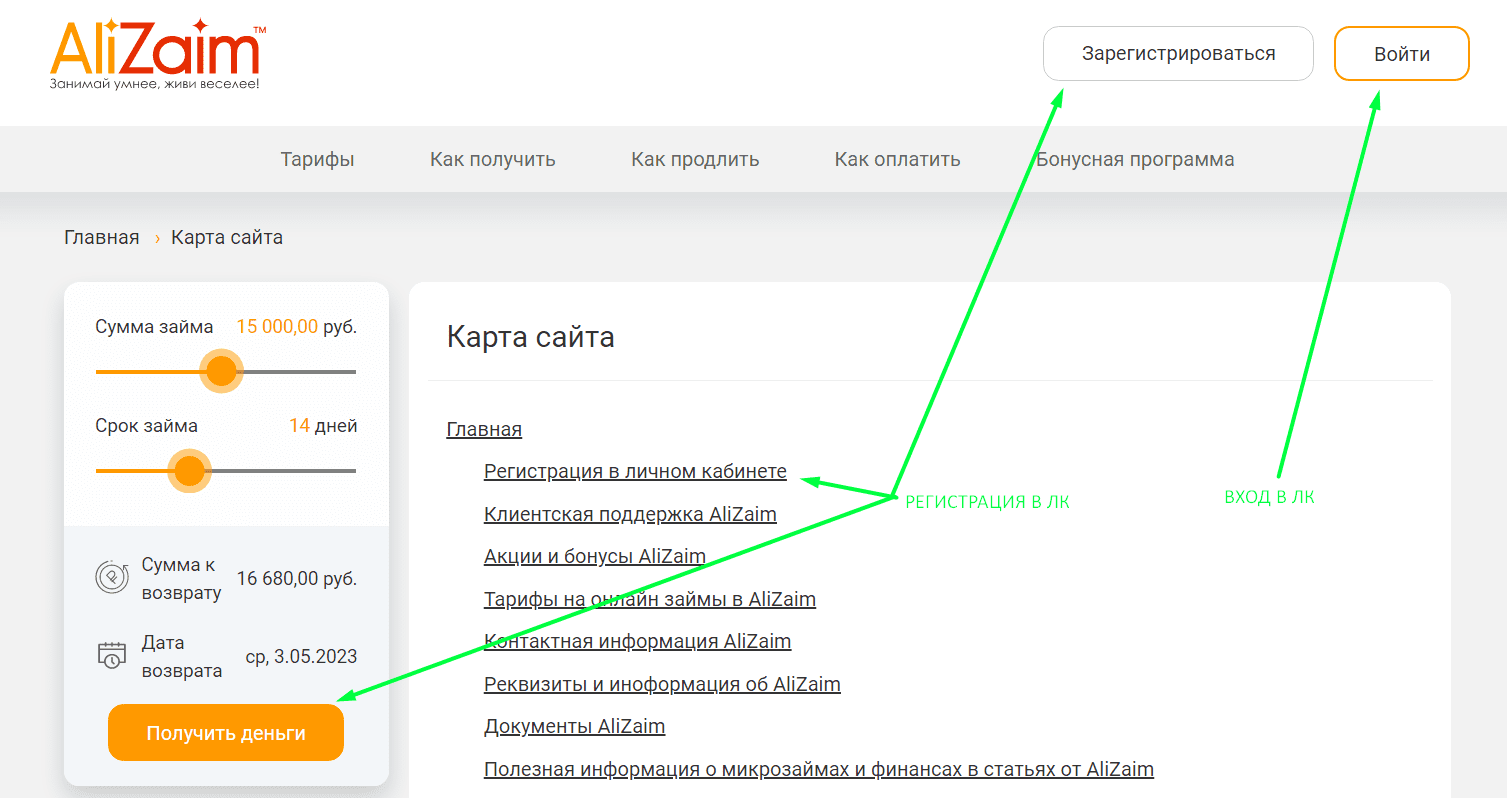The width and height of the screenshot is (1507, 798).
Task: Click the 15 000,00 loan amount value
Action: (x=277, y=327)
